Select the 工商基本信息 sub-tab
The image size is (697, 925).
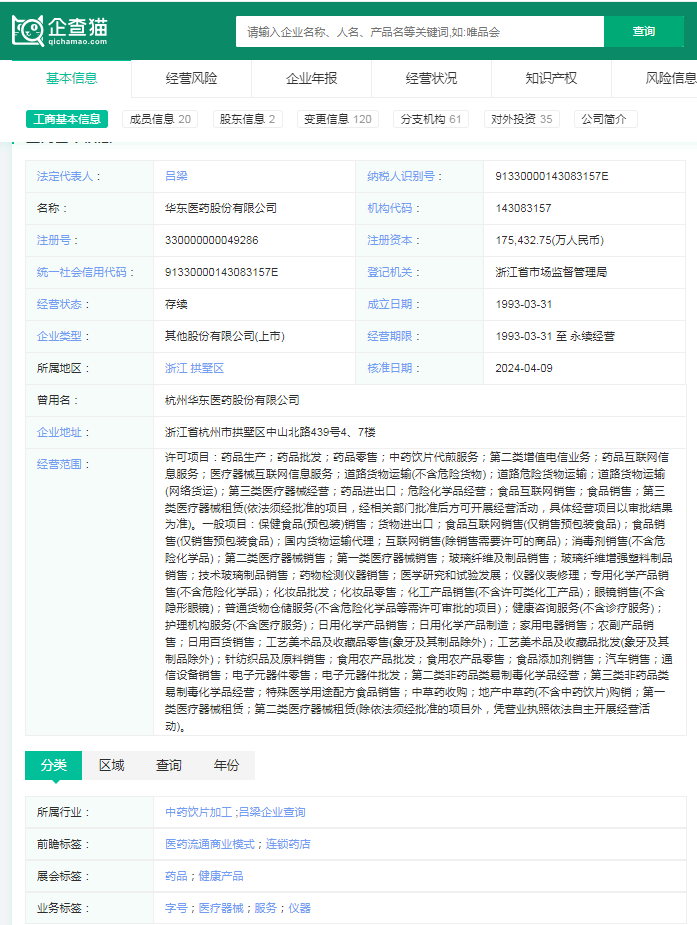click(67, 119)
